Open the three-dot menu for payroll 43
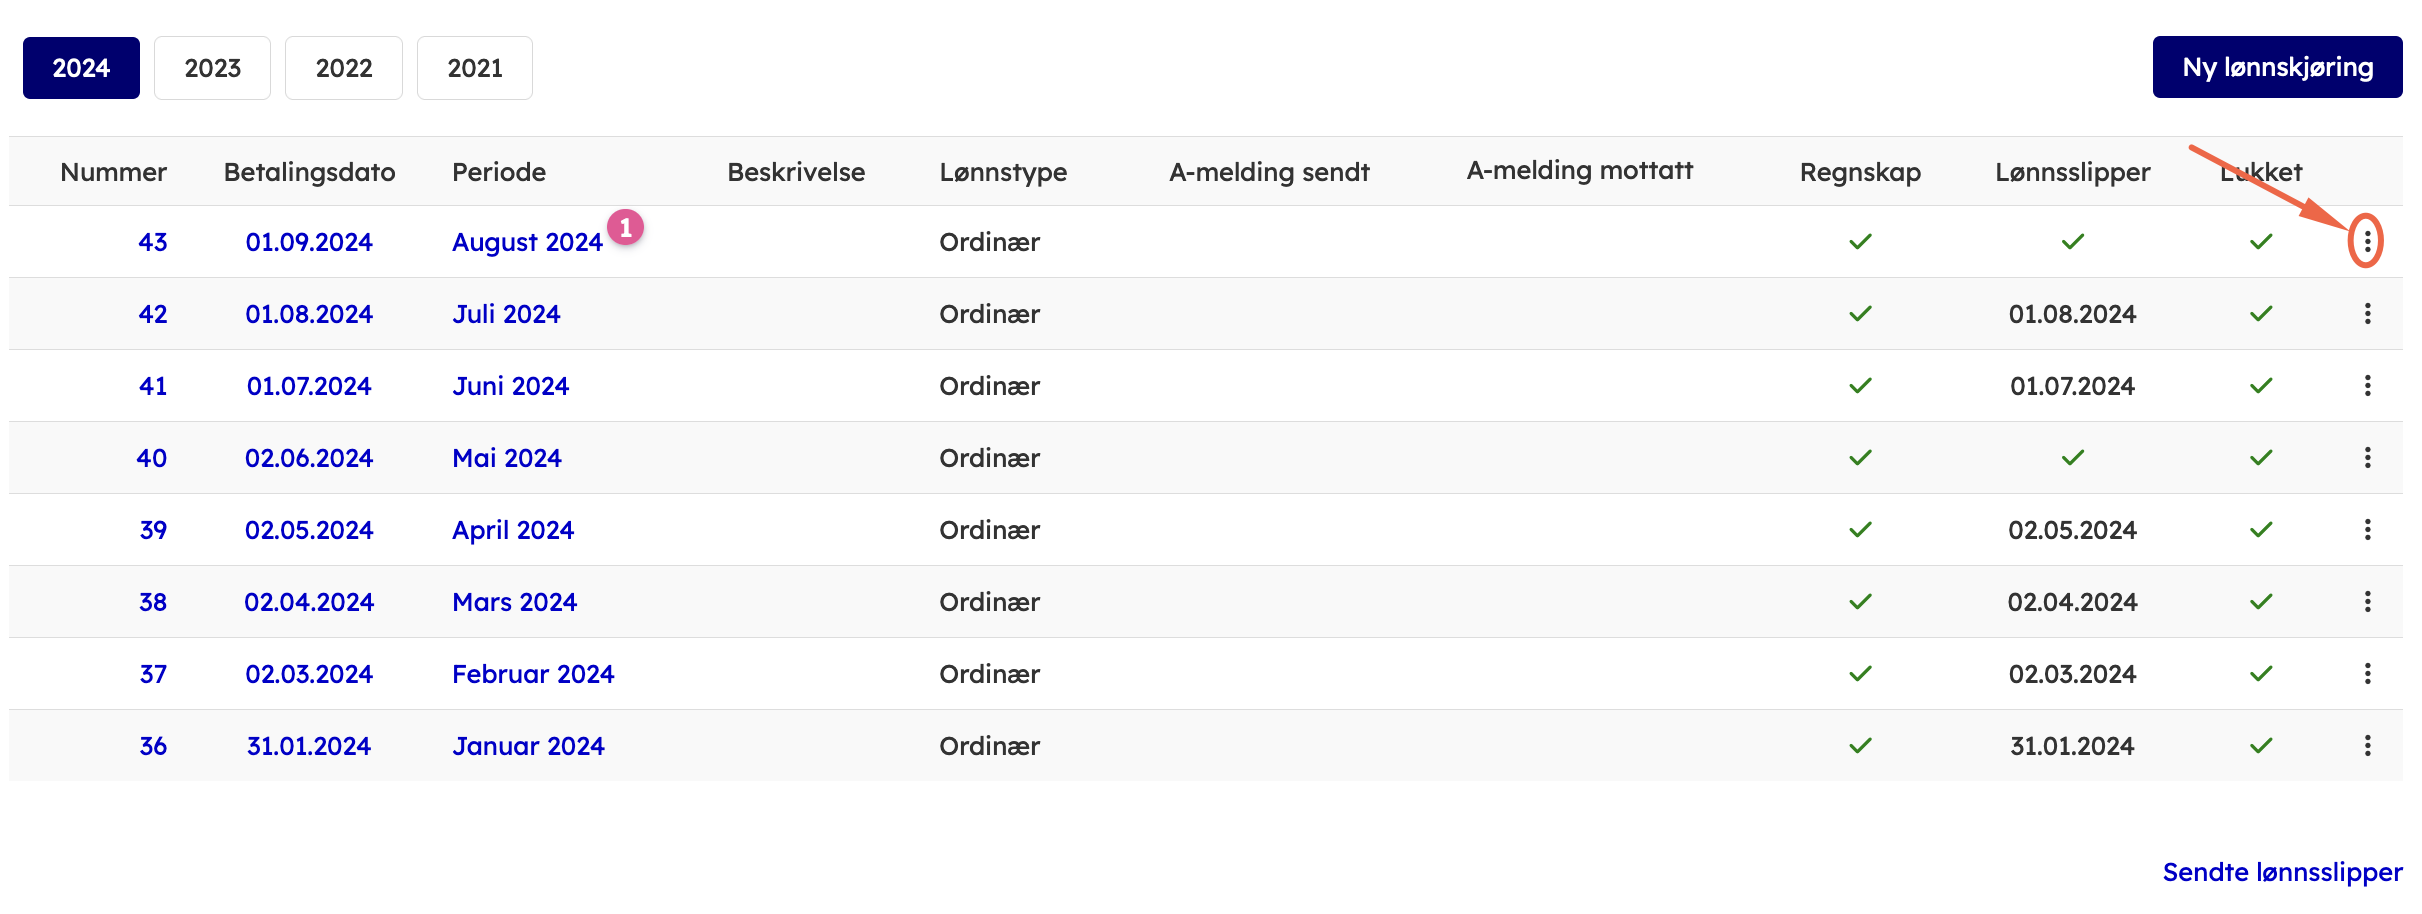The width and height of the screenshot is (2422, 914). pos(2367,241)
